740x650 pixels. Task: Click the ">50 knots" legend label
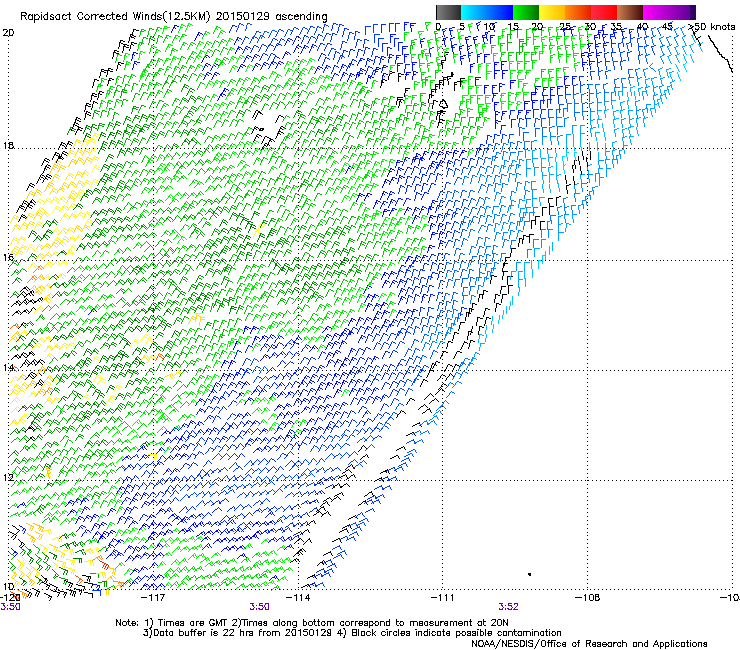coord(711,26)
